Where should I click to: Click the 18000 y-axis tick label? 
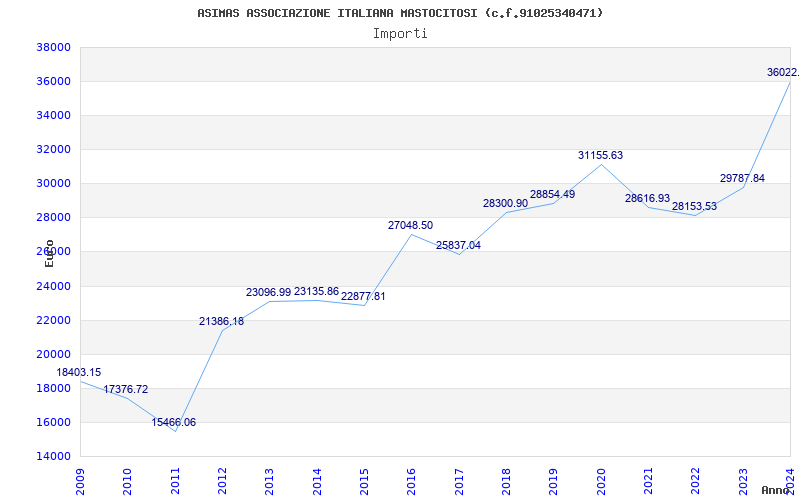(53, 388)
